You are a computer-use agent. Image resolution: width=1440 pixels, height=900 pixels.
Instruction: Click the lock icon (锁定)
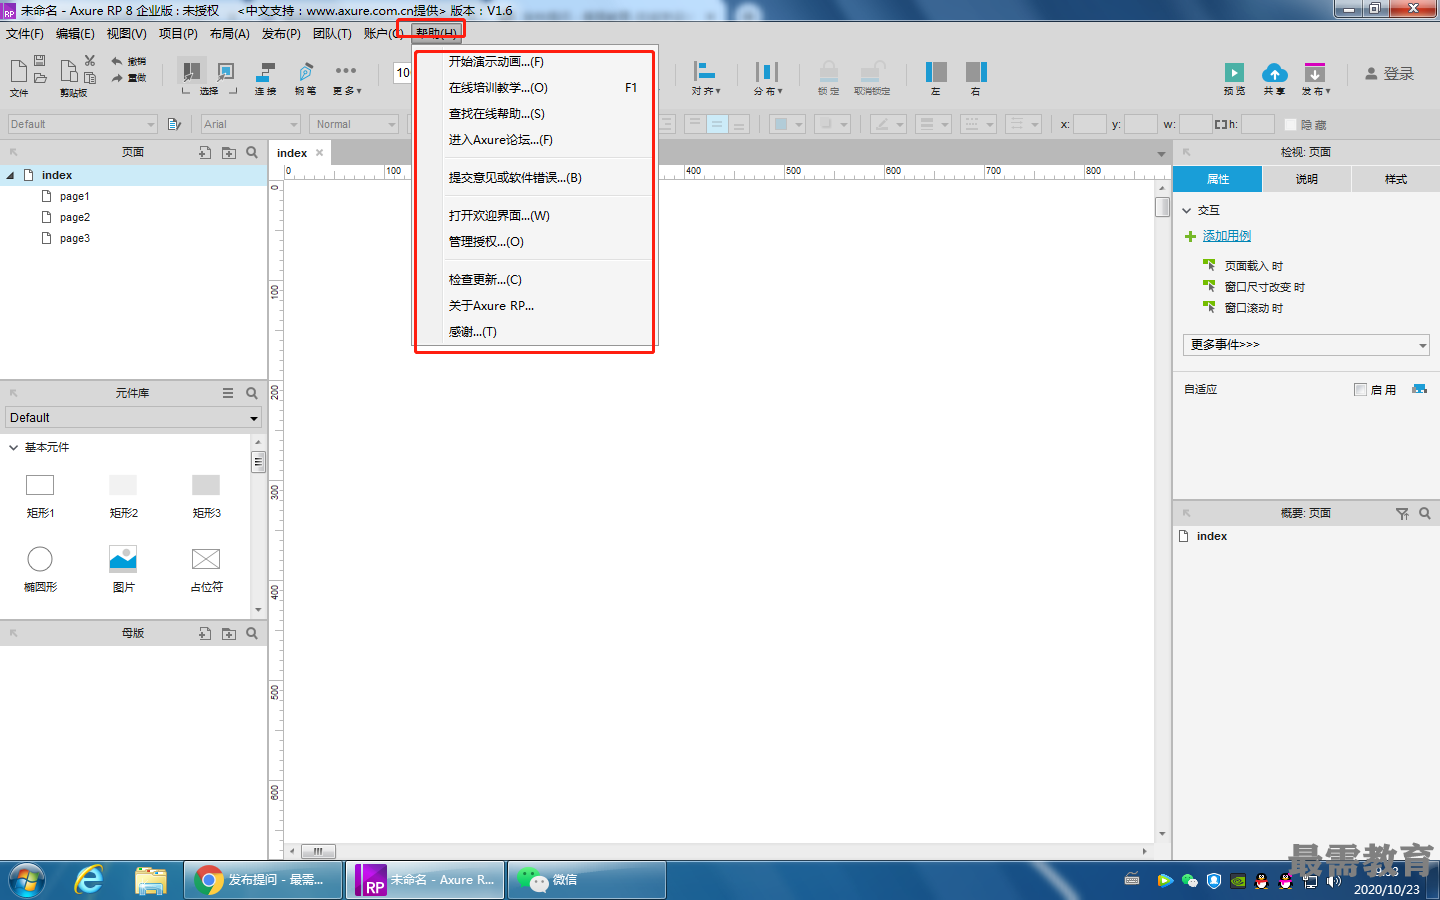click(828, 77)
